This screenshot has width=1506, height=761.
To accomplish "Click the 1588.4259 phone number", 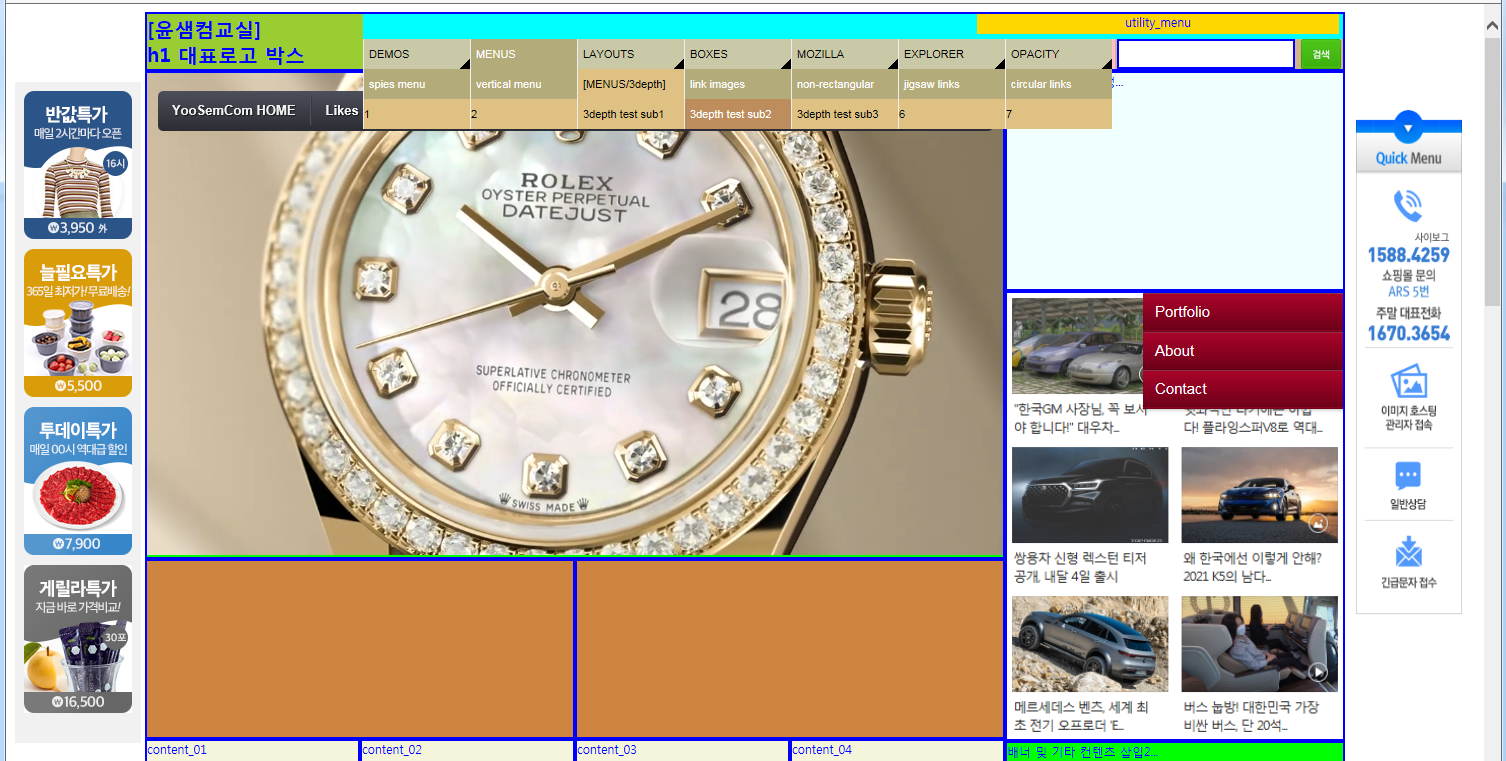I will (1409, 255).
